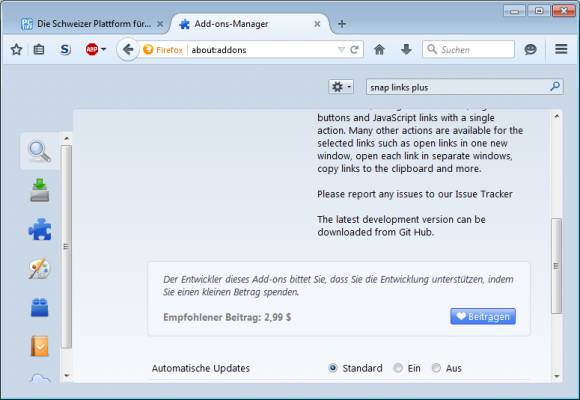Open the chat smiley icon
This screenshot has width=580, height=400.
(x=530, y=49)
